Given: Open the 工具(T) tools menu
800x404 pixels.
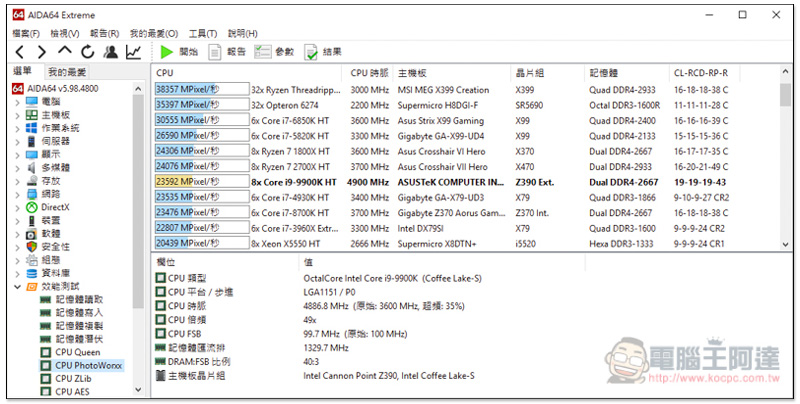Looking at the screenshot, I should tap(203, 33).
